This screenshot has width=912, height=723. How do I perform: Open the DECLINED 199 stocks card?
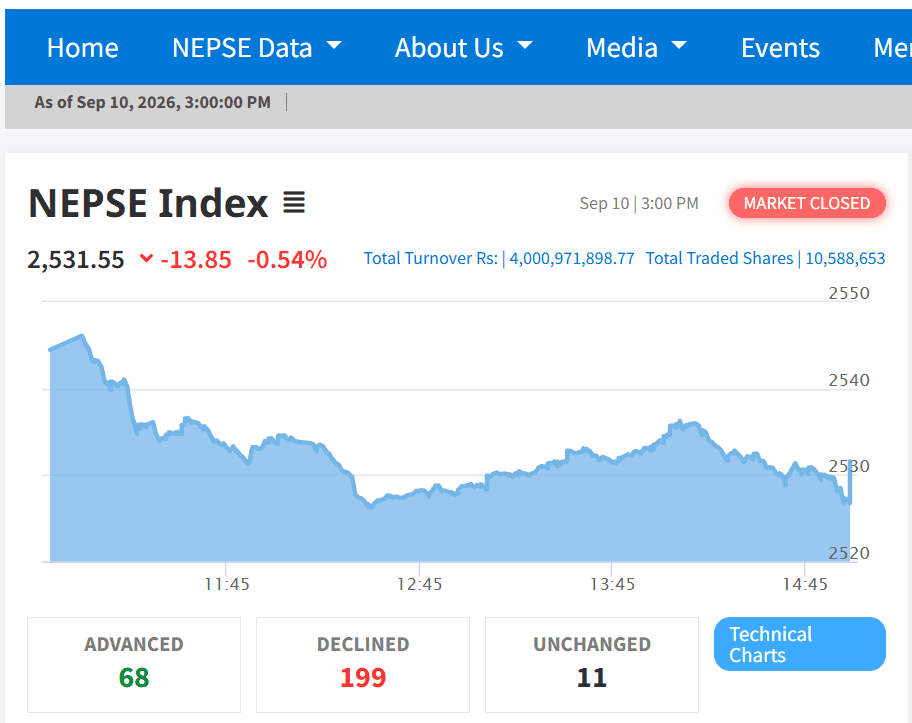363,665
